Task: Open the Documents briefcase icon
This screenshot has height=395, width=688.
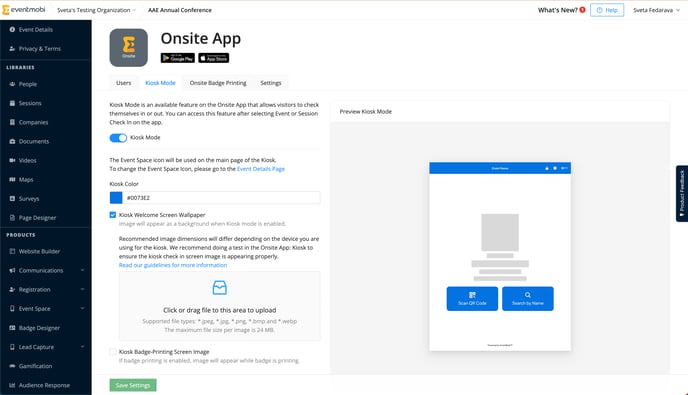Action: point(12,141)
